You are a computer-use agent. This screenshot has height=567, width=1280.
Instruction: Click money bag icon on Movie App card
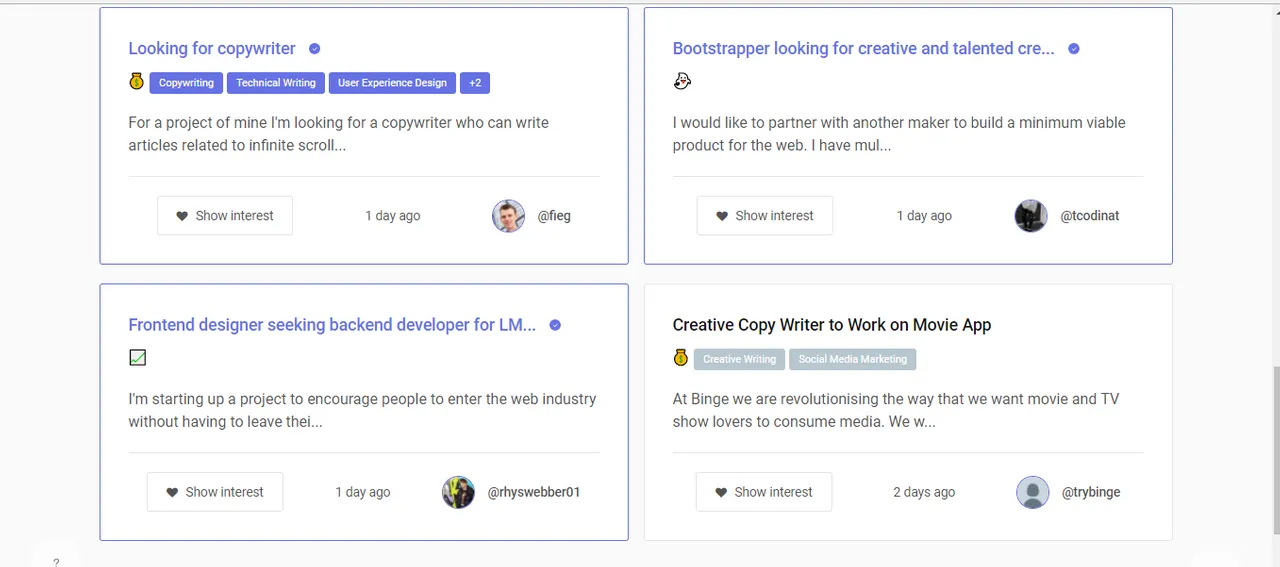pyautogui.click(x=681, y=358)
